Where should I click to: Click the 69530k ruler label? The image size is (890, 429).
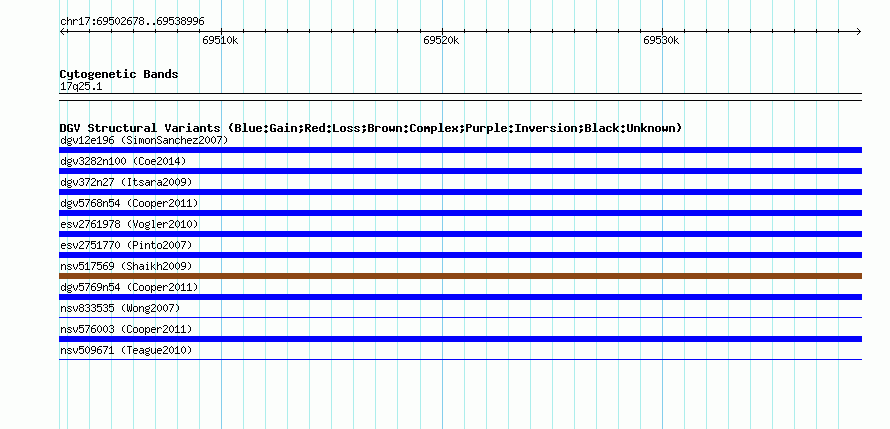pyautogui.click(x=661, y=41)
